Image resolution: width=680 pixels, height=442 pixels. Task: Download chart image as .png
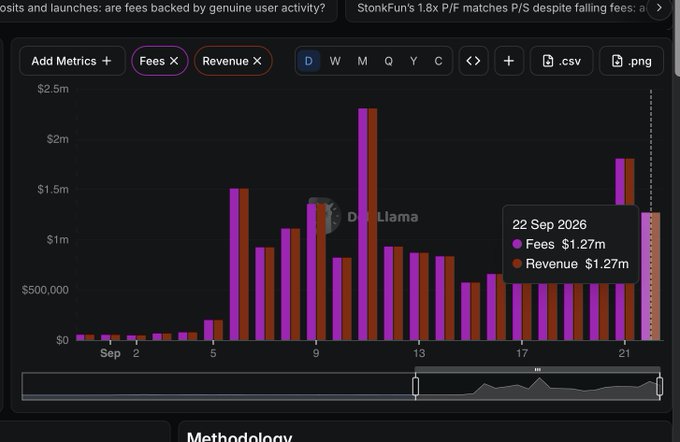631,61
